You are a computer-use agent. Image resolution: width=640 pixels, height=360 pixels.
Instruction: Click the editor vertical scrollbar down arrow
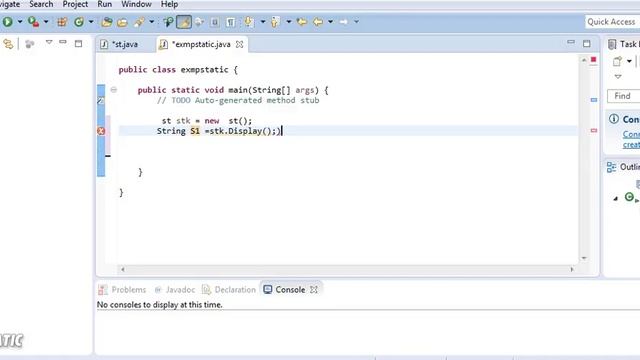[x=584, y=258]
